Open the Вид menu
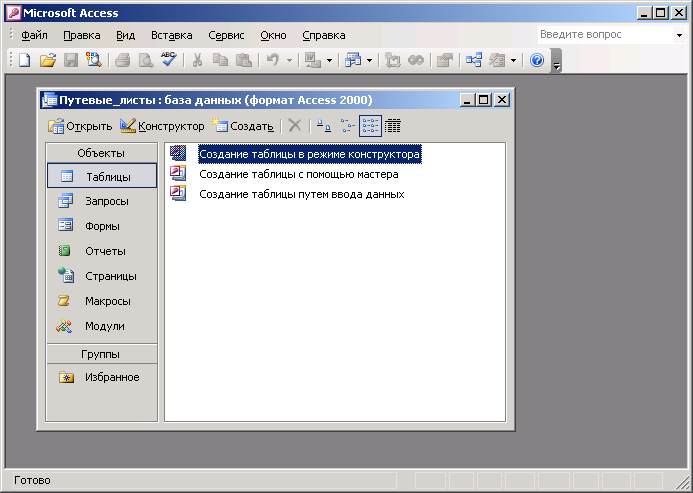The image size is (693, 493). pos(126,35)
